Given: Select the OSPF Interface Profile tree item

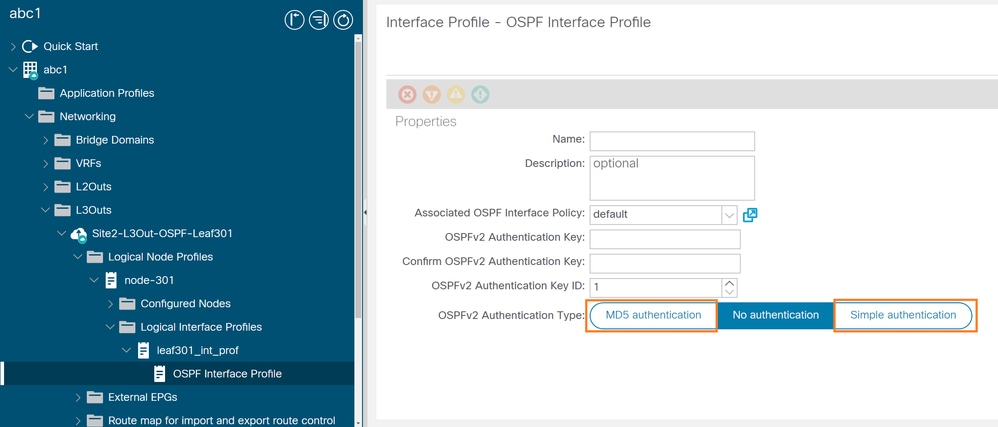Looking at the screenshot, I should coord(177,374).
